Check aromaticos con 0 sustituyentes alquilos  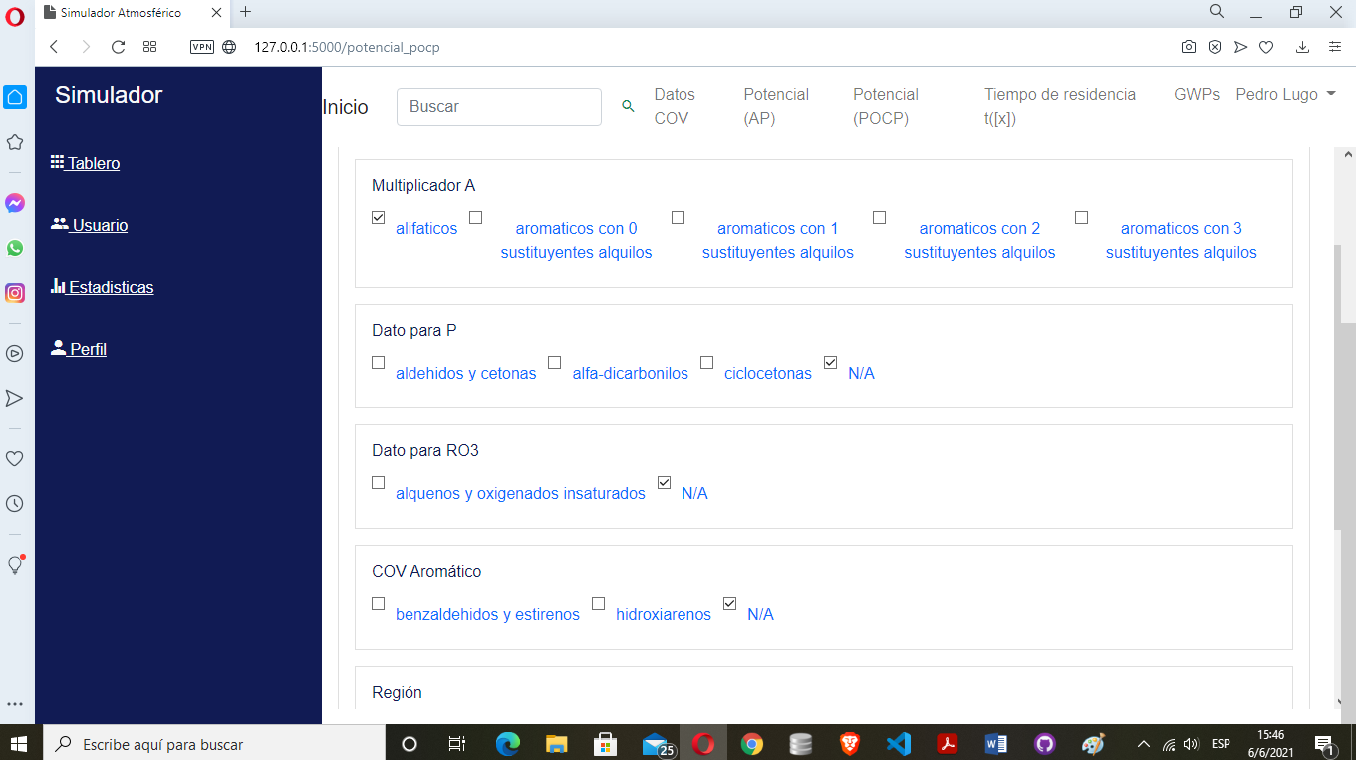(476, 217)
